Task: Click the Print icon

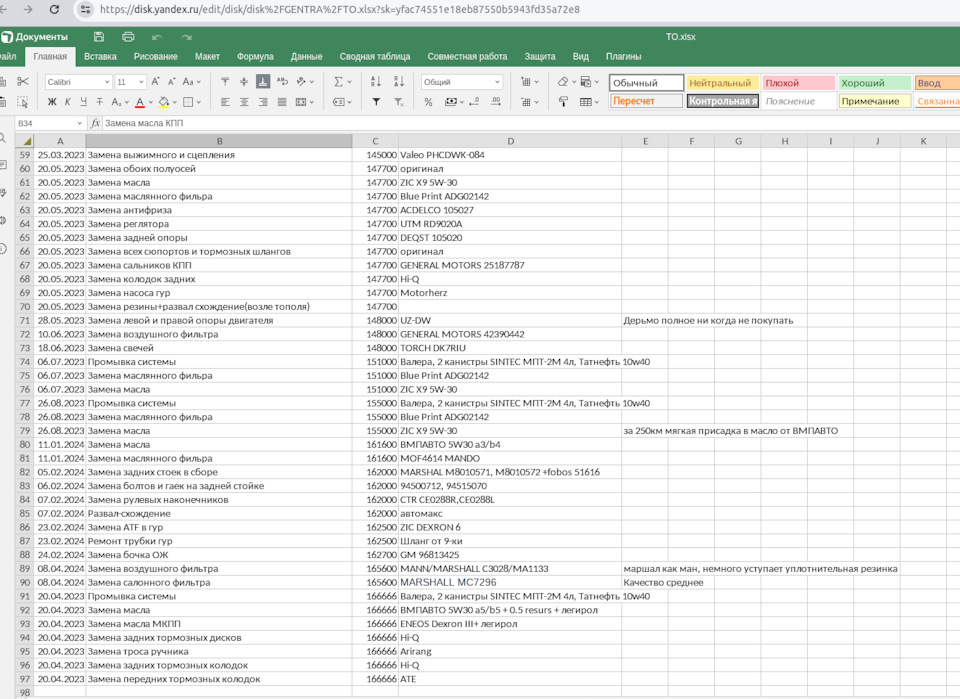Action: pyautogui.click(x=128, y=37)
